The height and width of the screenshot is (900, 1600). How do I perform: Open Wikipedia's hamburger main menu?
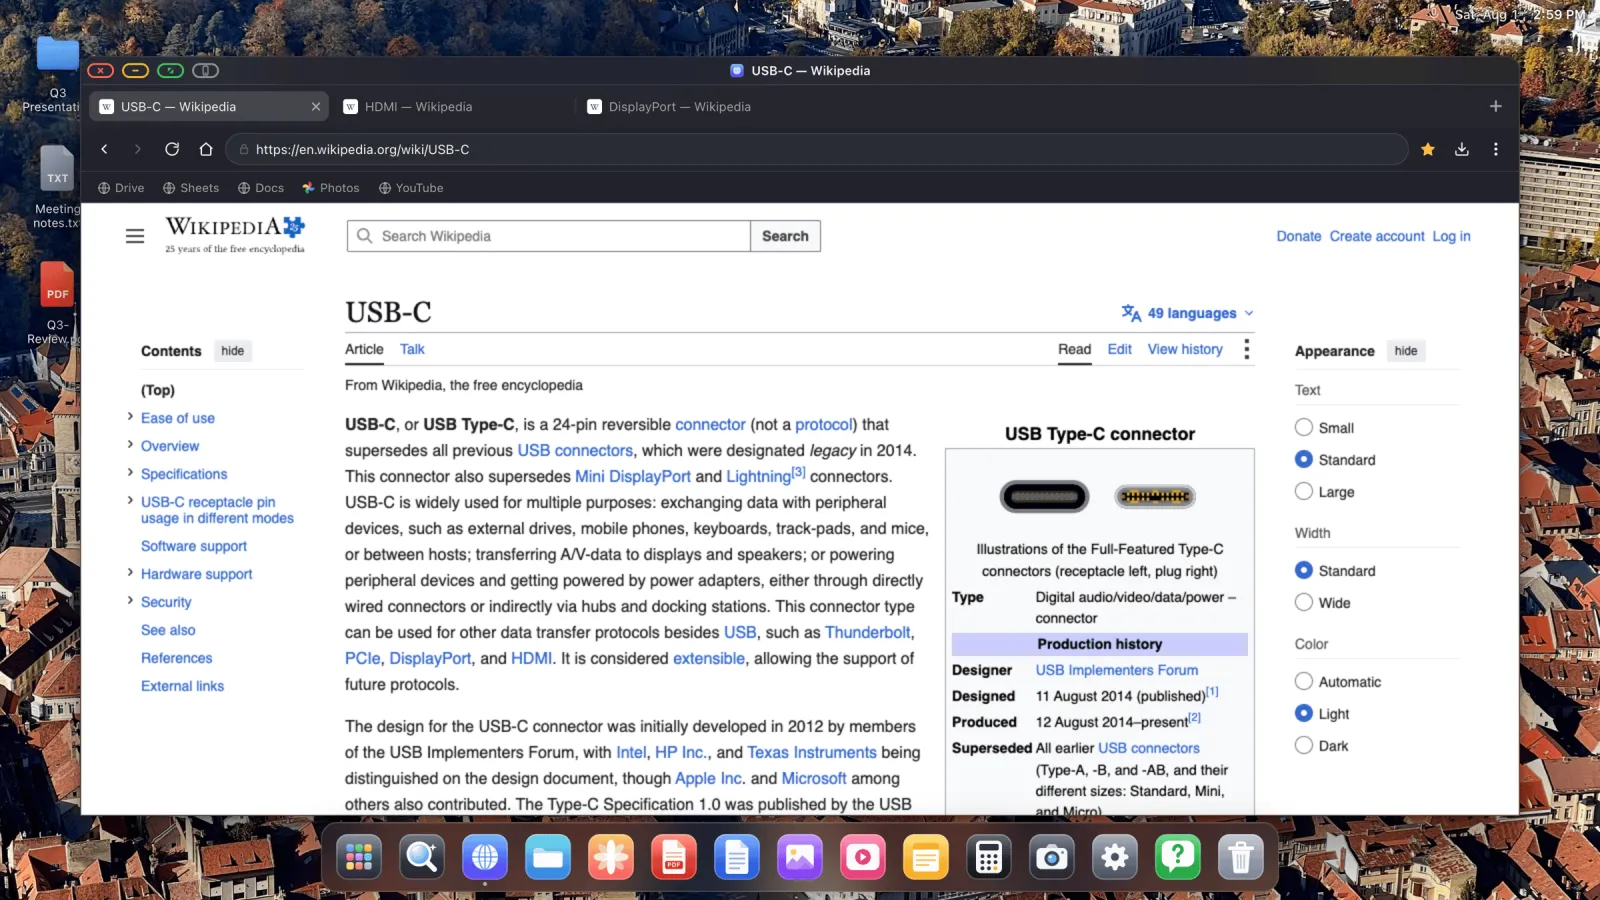[135, 236]
